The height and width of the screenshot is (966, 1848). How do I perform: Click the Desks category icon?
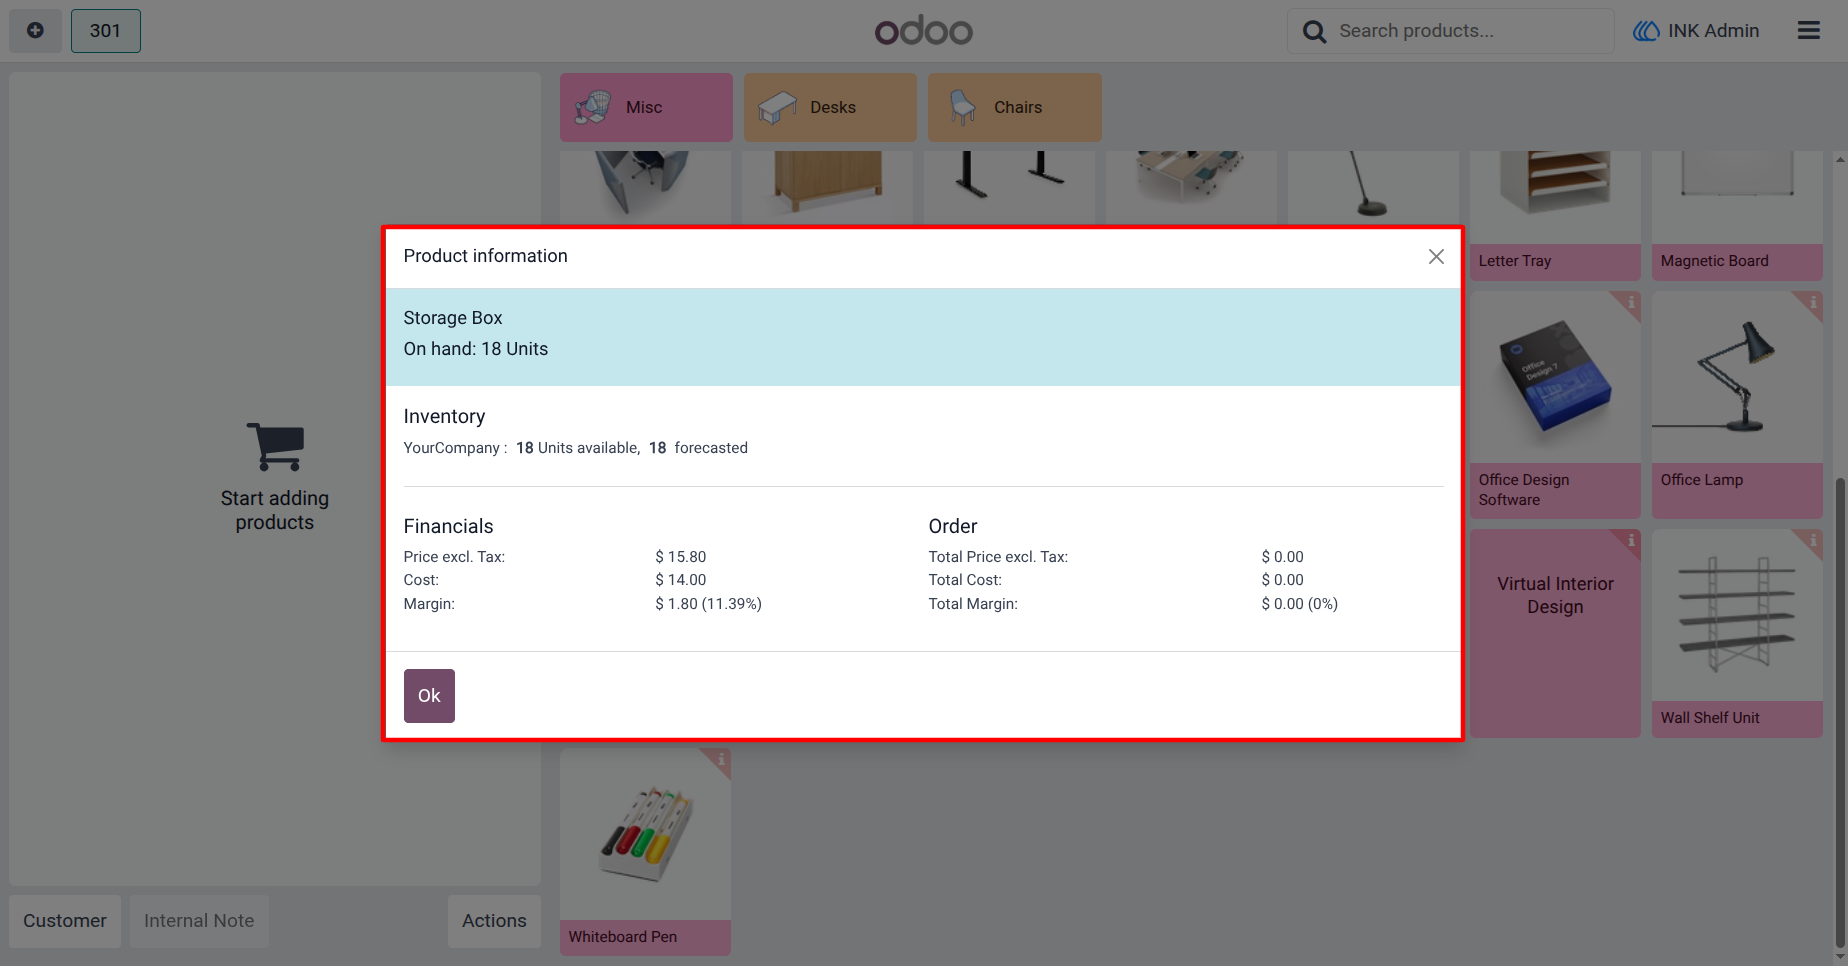click(x=777, y=107)
